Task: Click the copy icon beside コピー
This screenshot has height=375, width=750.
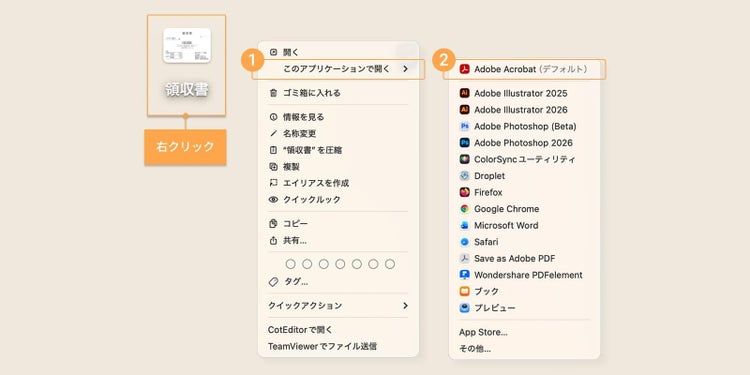Action: click(x=273, y=223)
